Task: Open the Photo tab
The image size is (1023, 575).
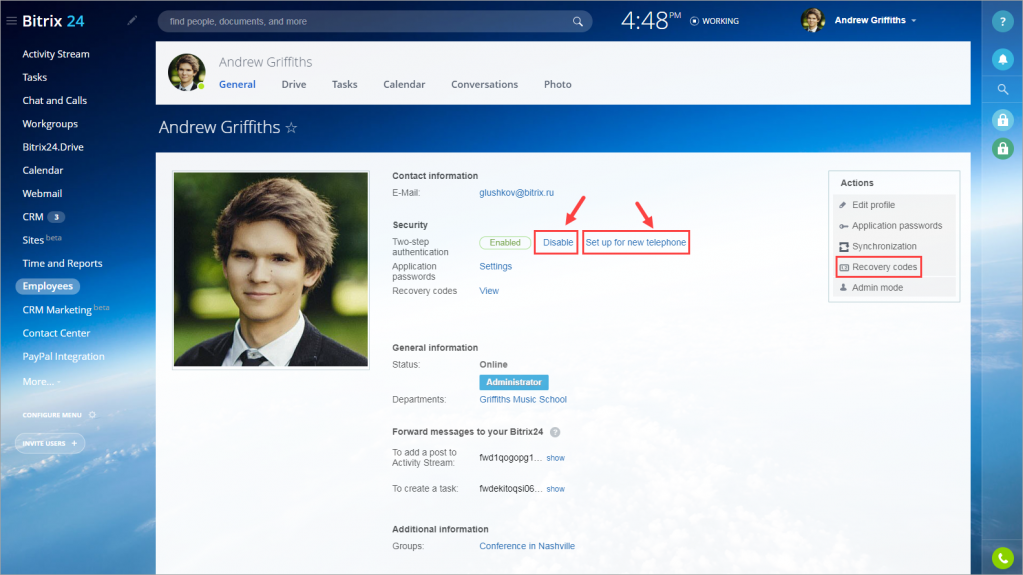Action: pos(557,84)
